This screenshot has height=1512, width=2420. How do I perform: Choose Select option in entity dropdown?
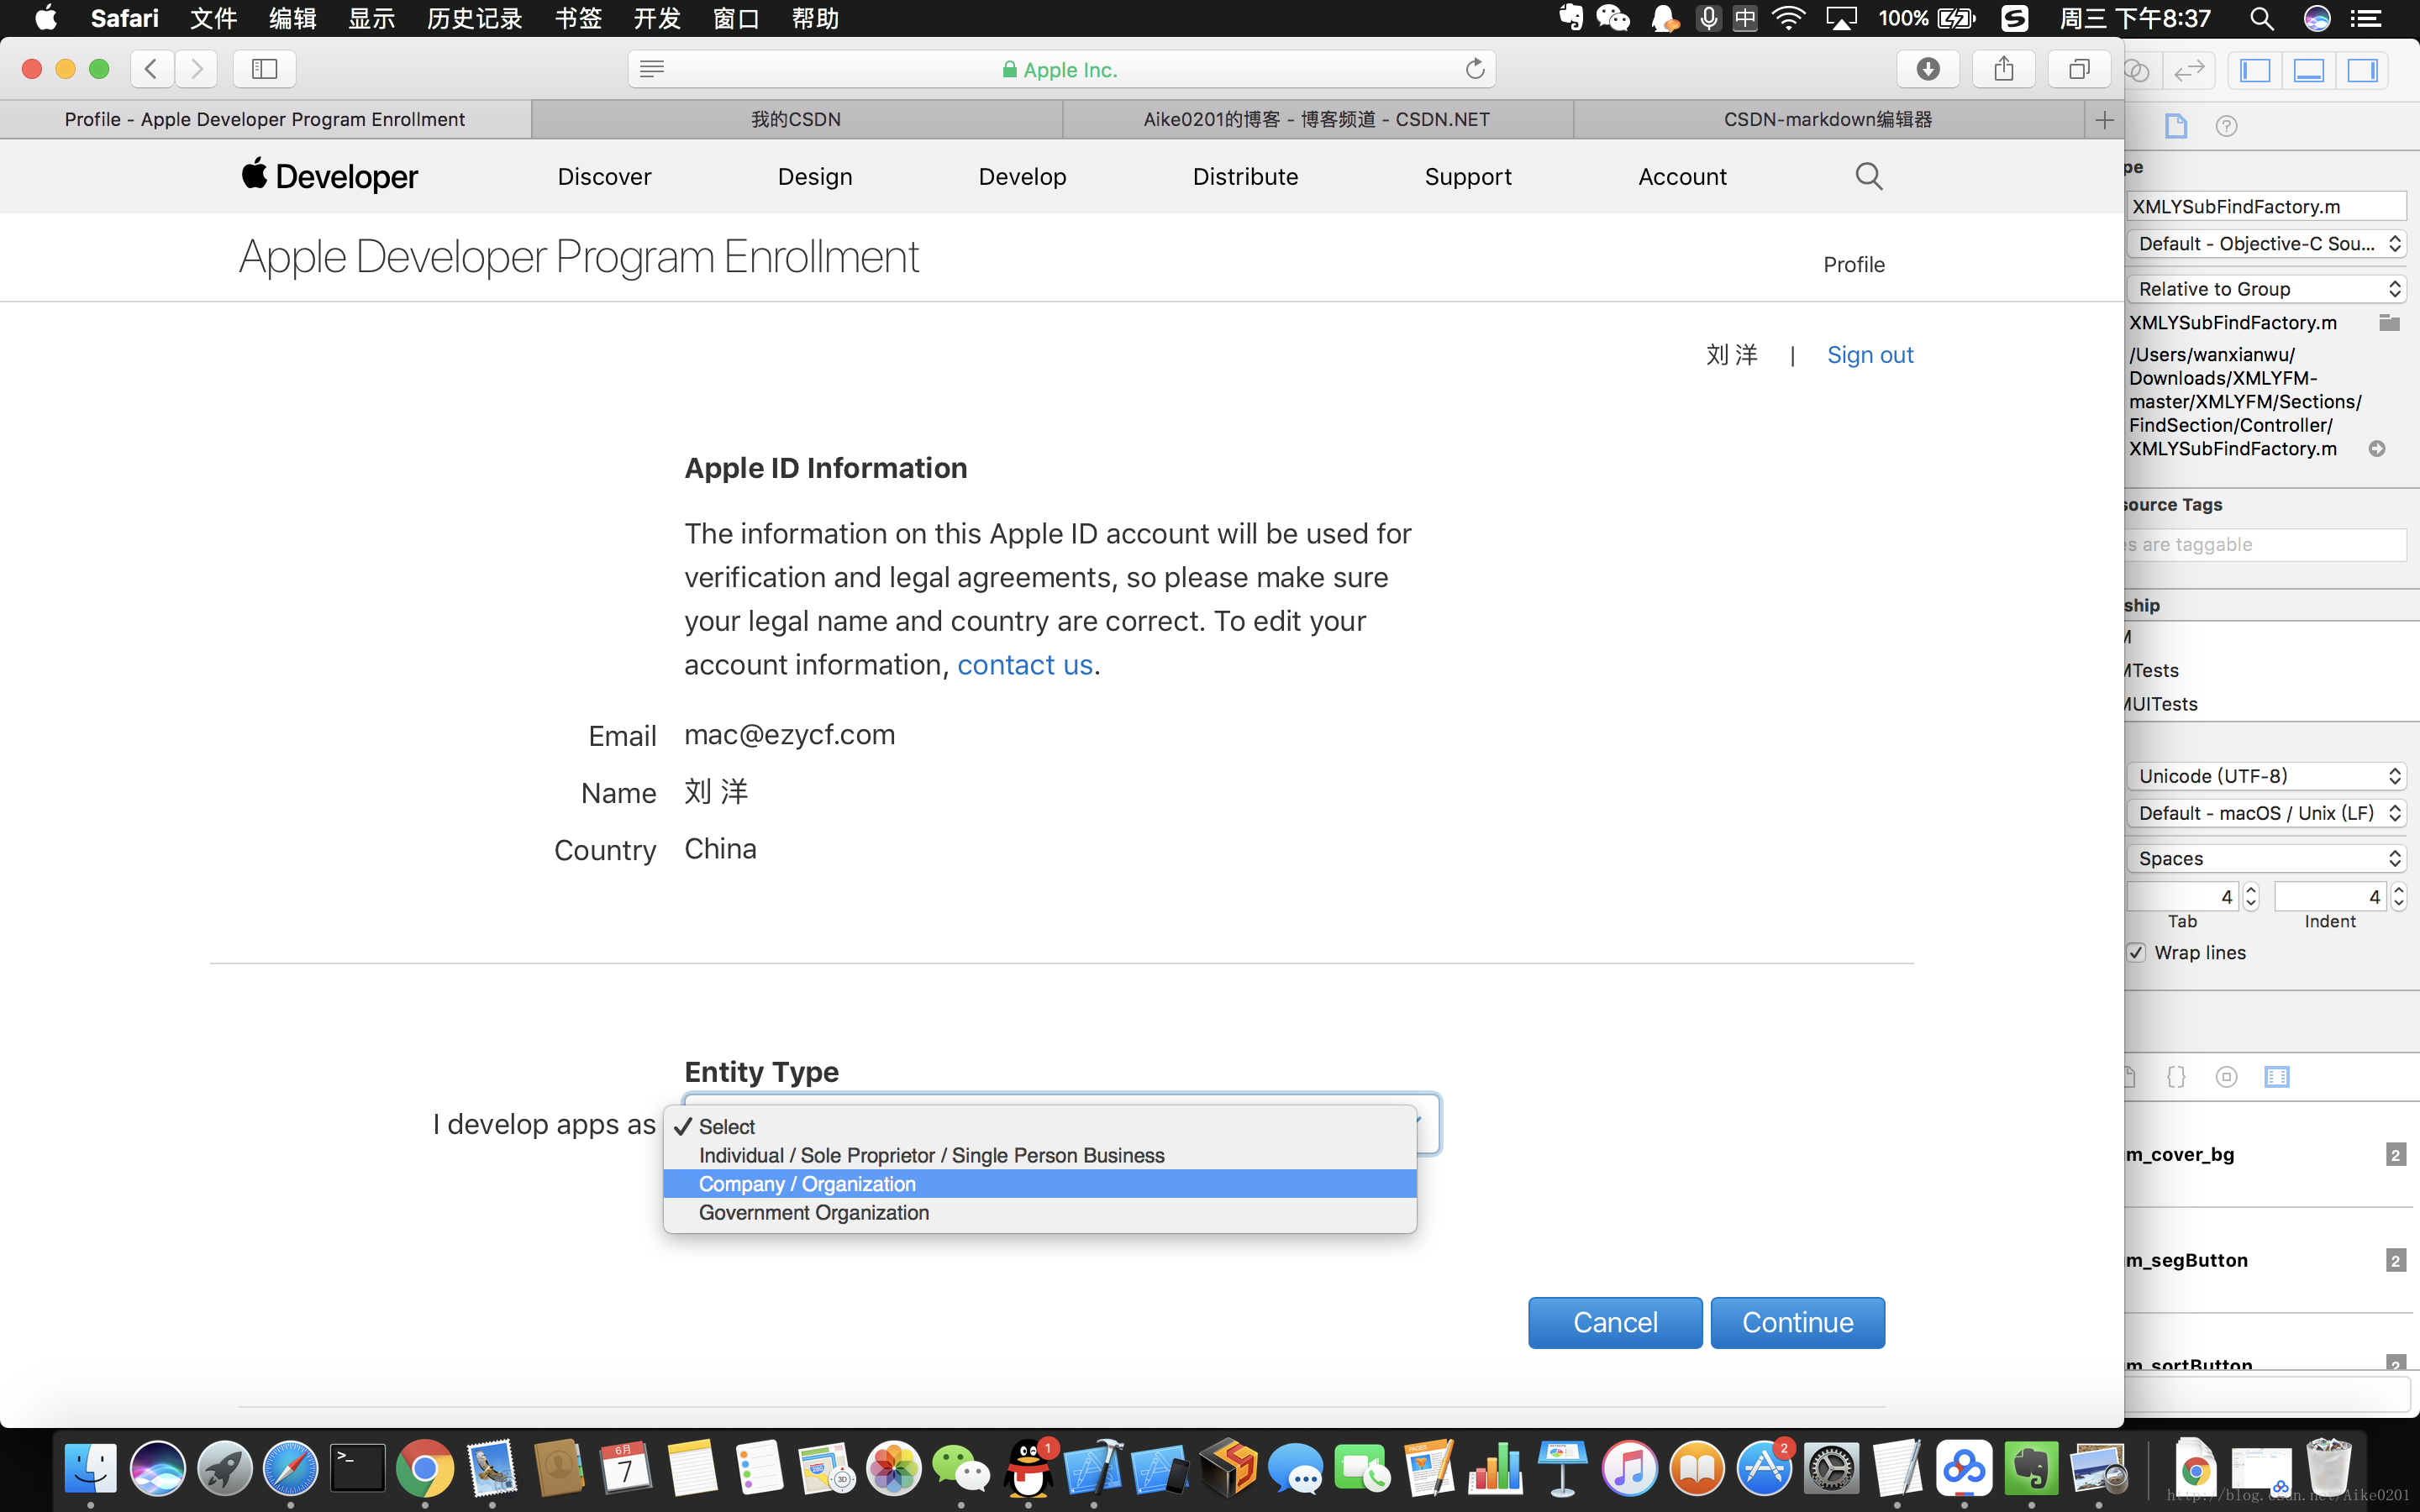click(1040, 1126)
